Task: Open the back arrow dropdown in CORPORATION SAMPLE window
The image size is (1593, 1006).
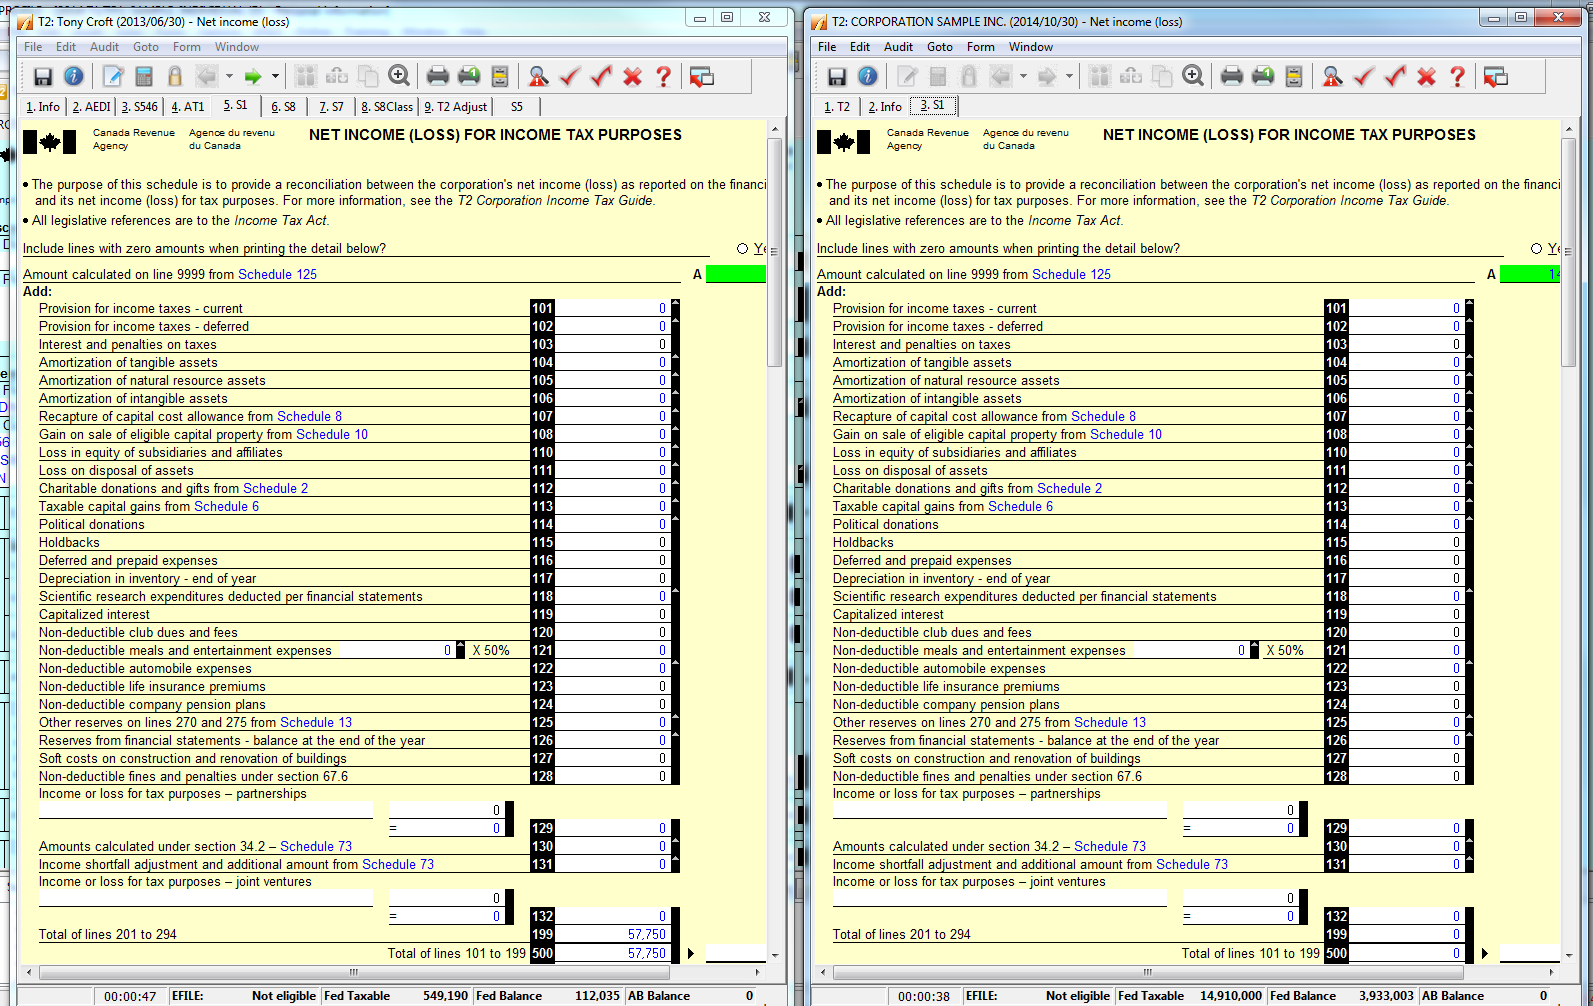Action: pos(1023,76)
